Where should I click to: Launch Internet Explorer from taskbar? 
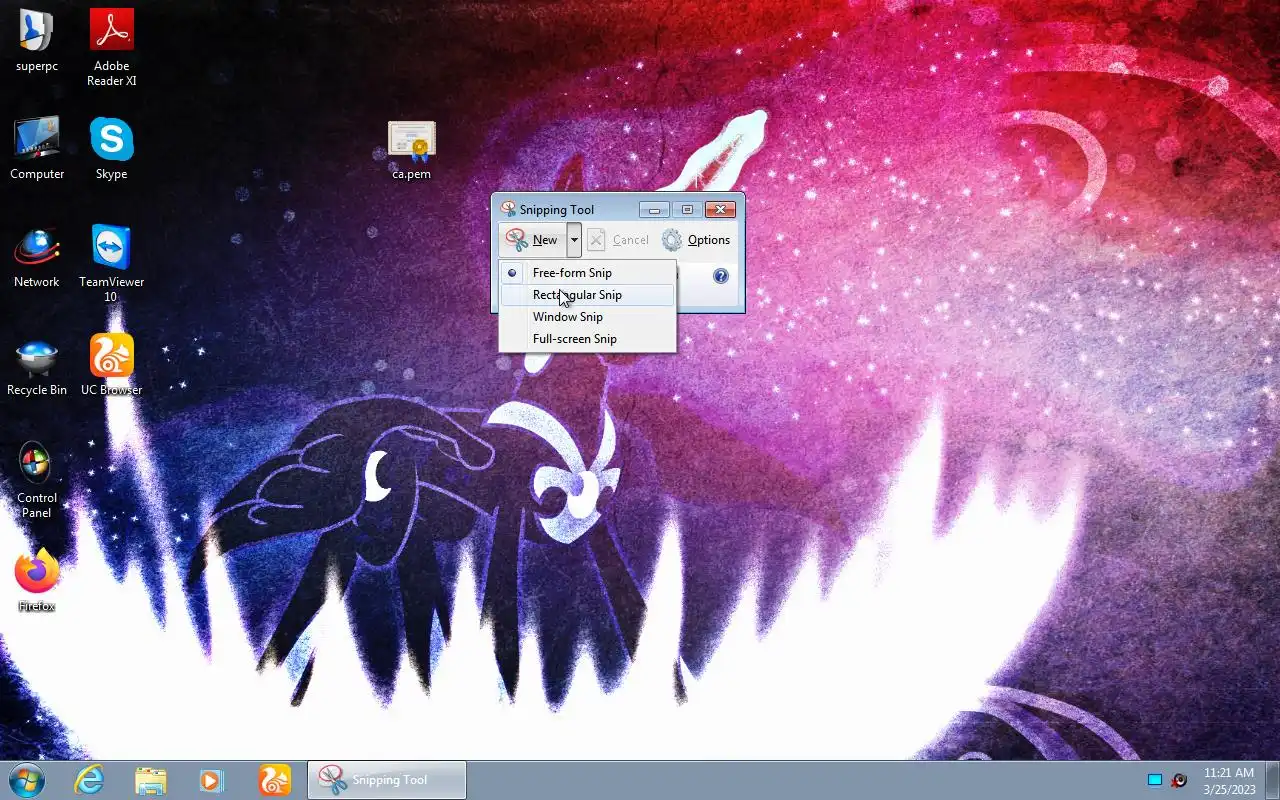coord(89,780)
